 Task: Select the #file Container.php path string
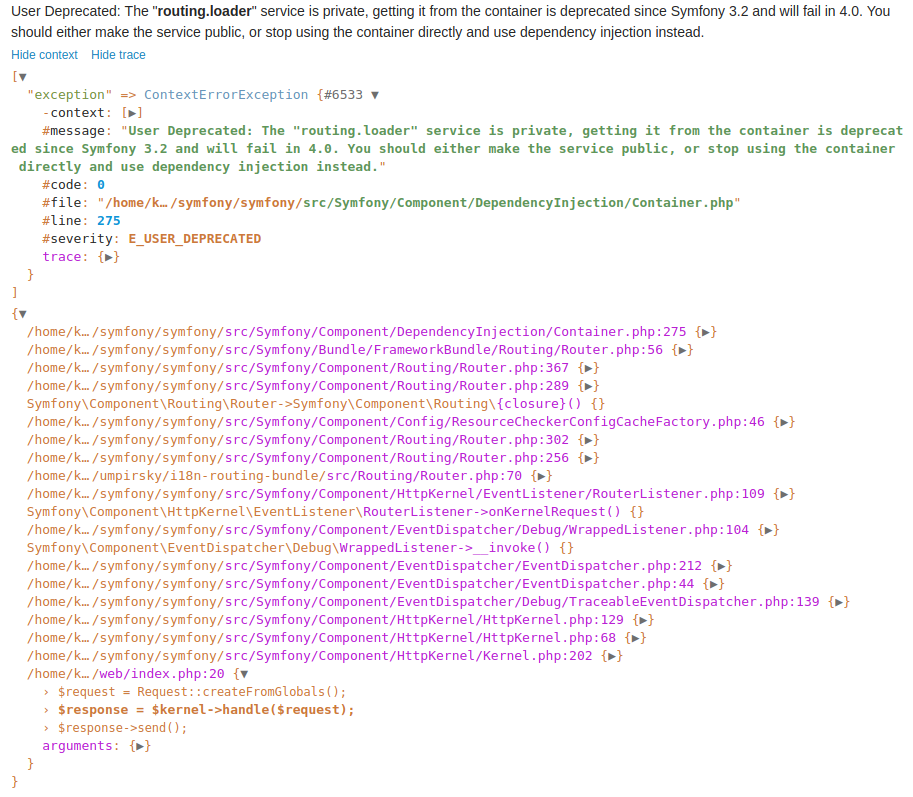tap(419, 203)
